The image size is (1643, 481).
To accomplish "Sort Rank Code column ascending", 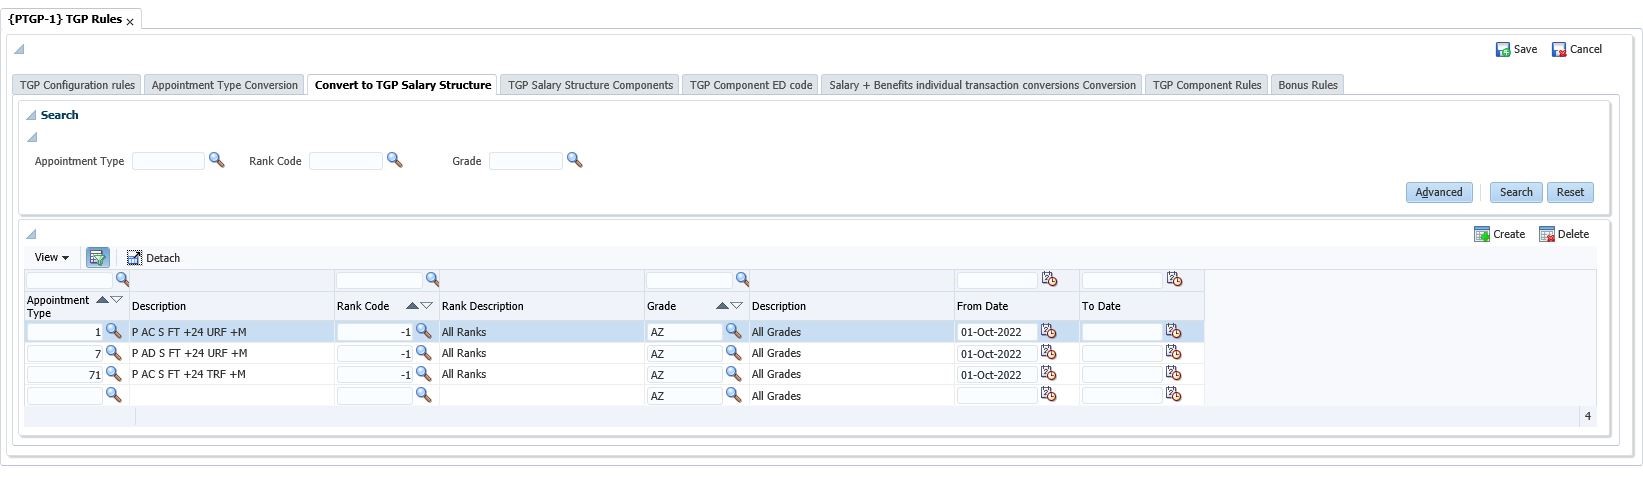I will 412,306.
